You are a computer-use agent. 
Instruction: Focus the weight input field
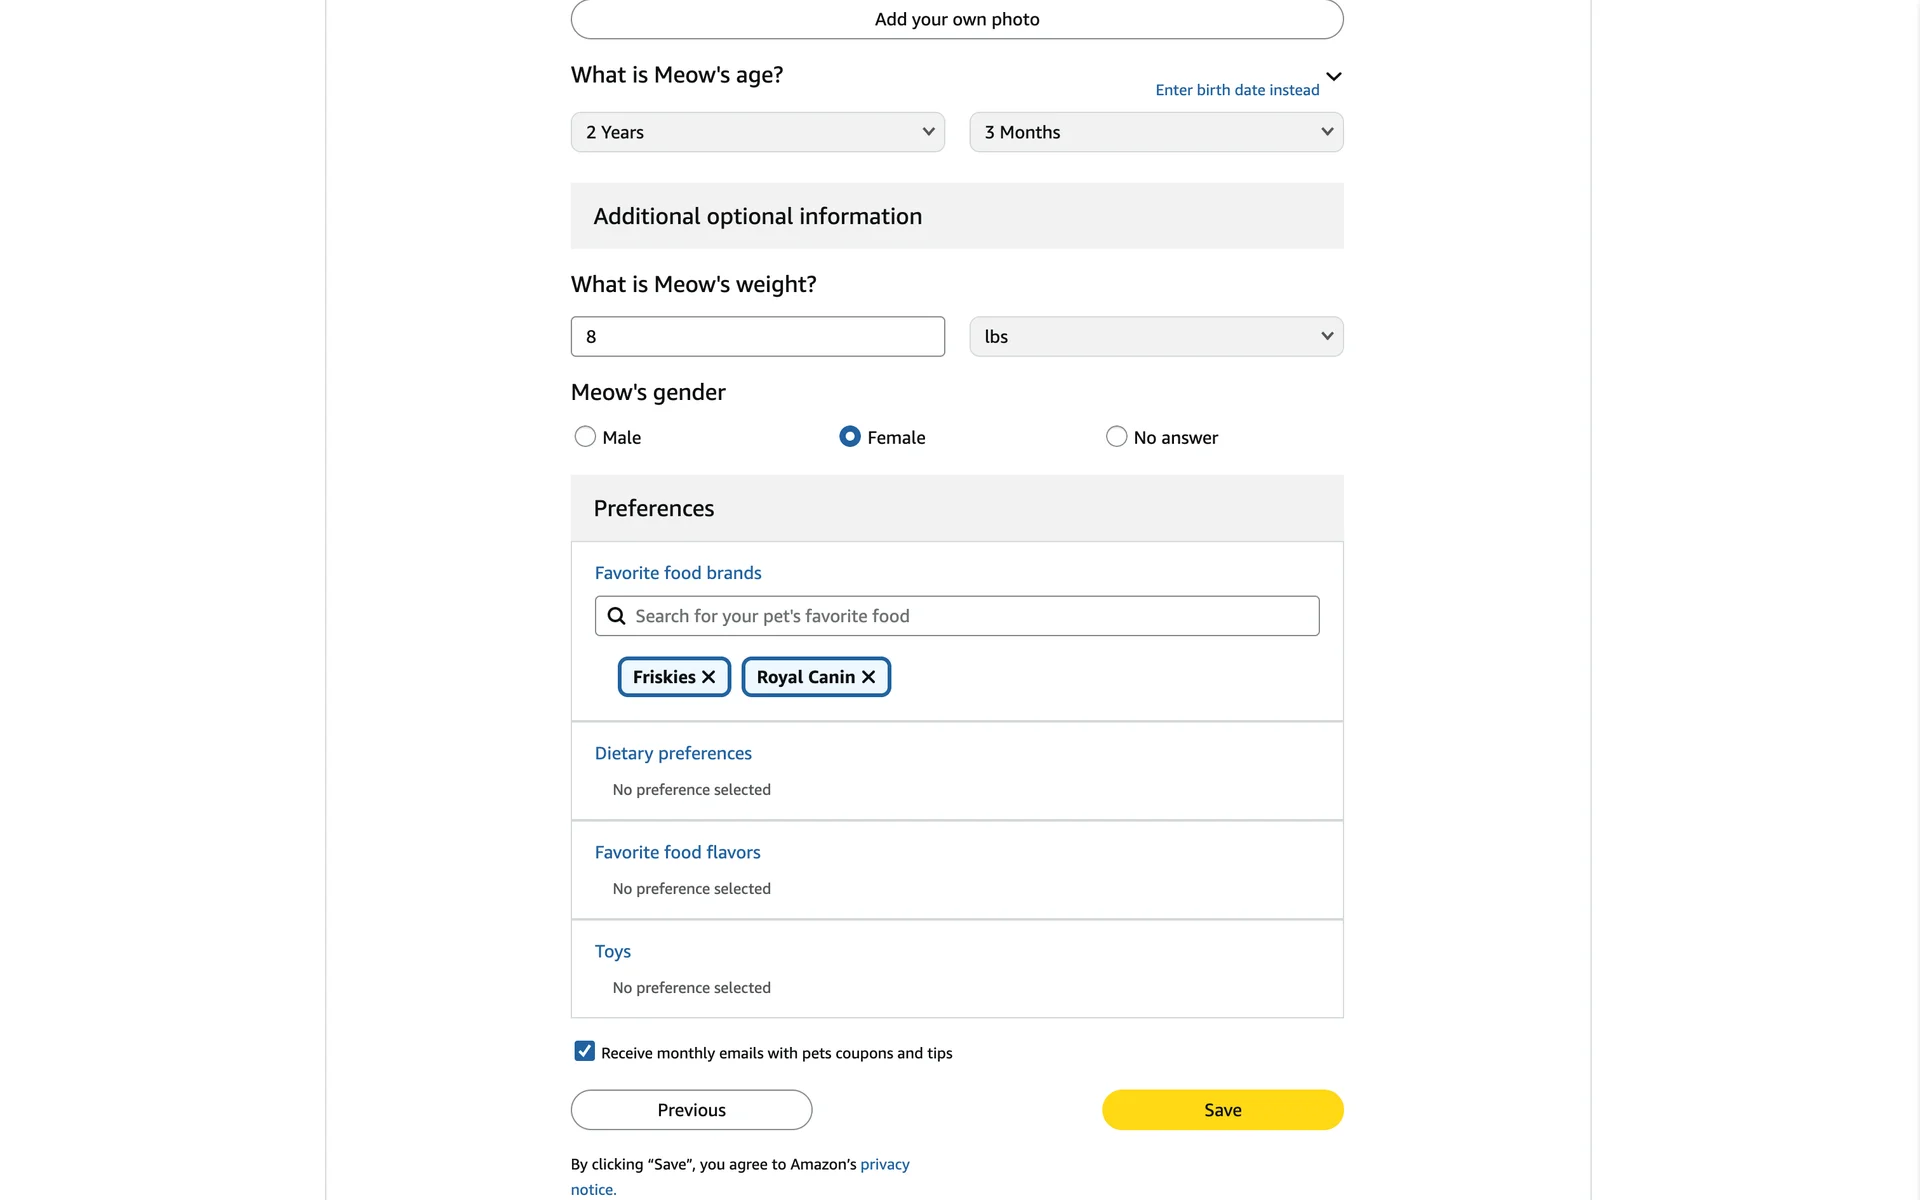757,337
